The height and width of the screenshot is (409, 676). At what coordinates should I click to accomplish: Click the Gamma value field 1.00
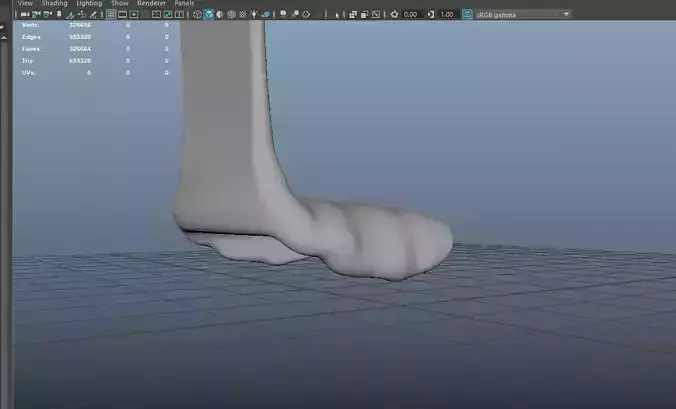pos(448,14)
